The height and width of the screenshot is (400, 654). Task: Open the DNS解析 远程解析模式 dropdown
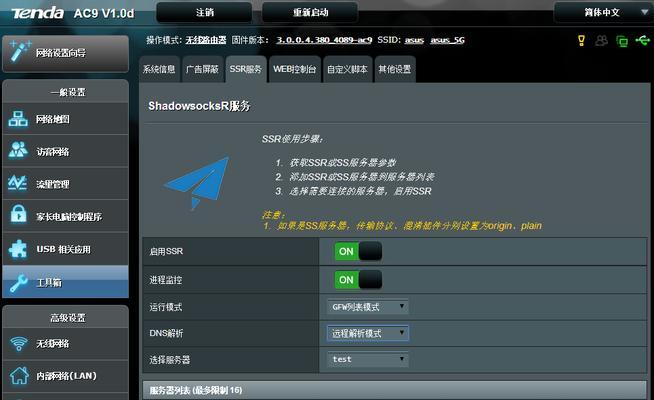[367, 333]
